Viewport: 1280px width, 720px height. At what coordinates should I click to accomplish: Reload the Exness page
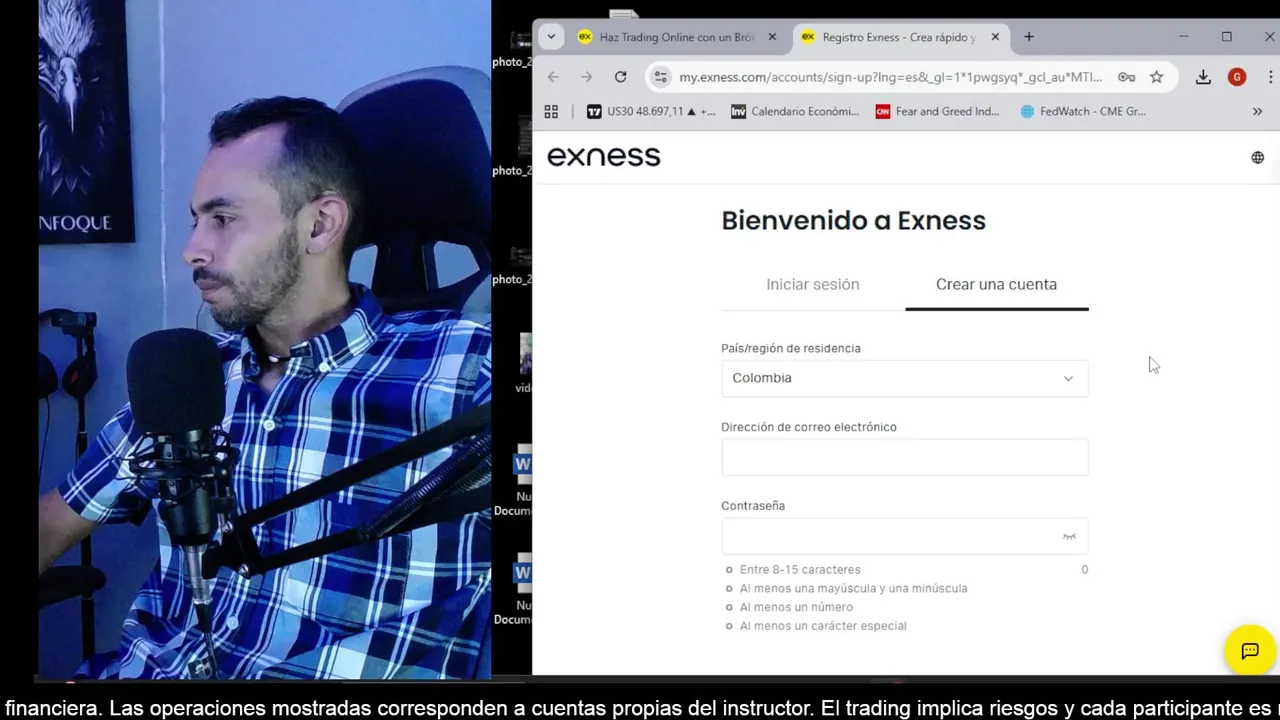[x=621, y=77]
